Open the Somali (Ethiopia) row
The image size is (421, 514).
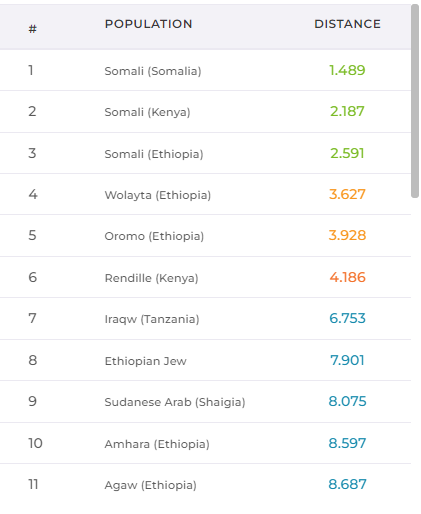click(205, 153)
